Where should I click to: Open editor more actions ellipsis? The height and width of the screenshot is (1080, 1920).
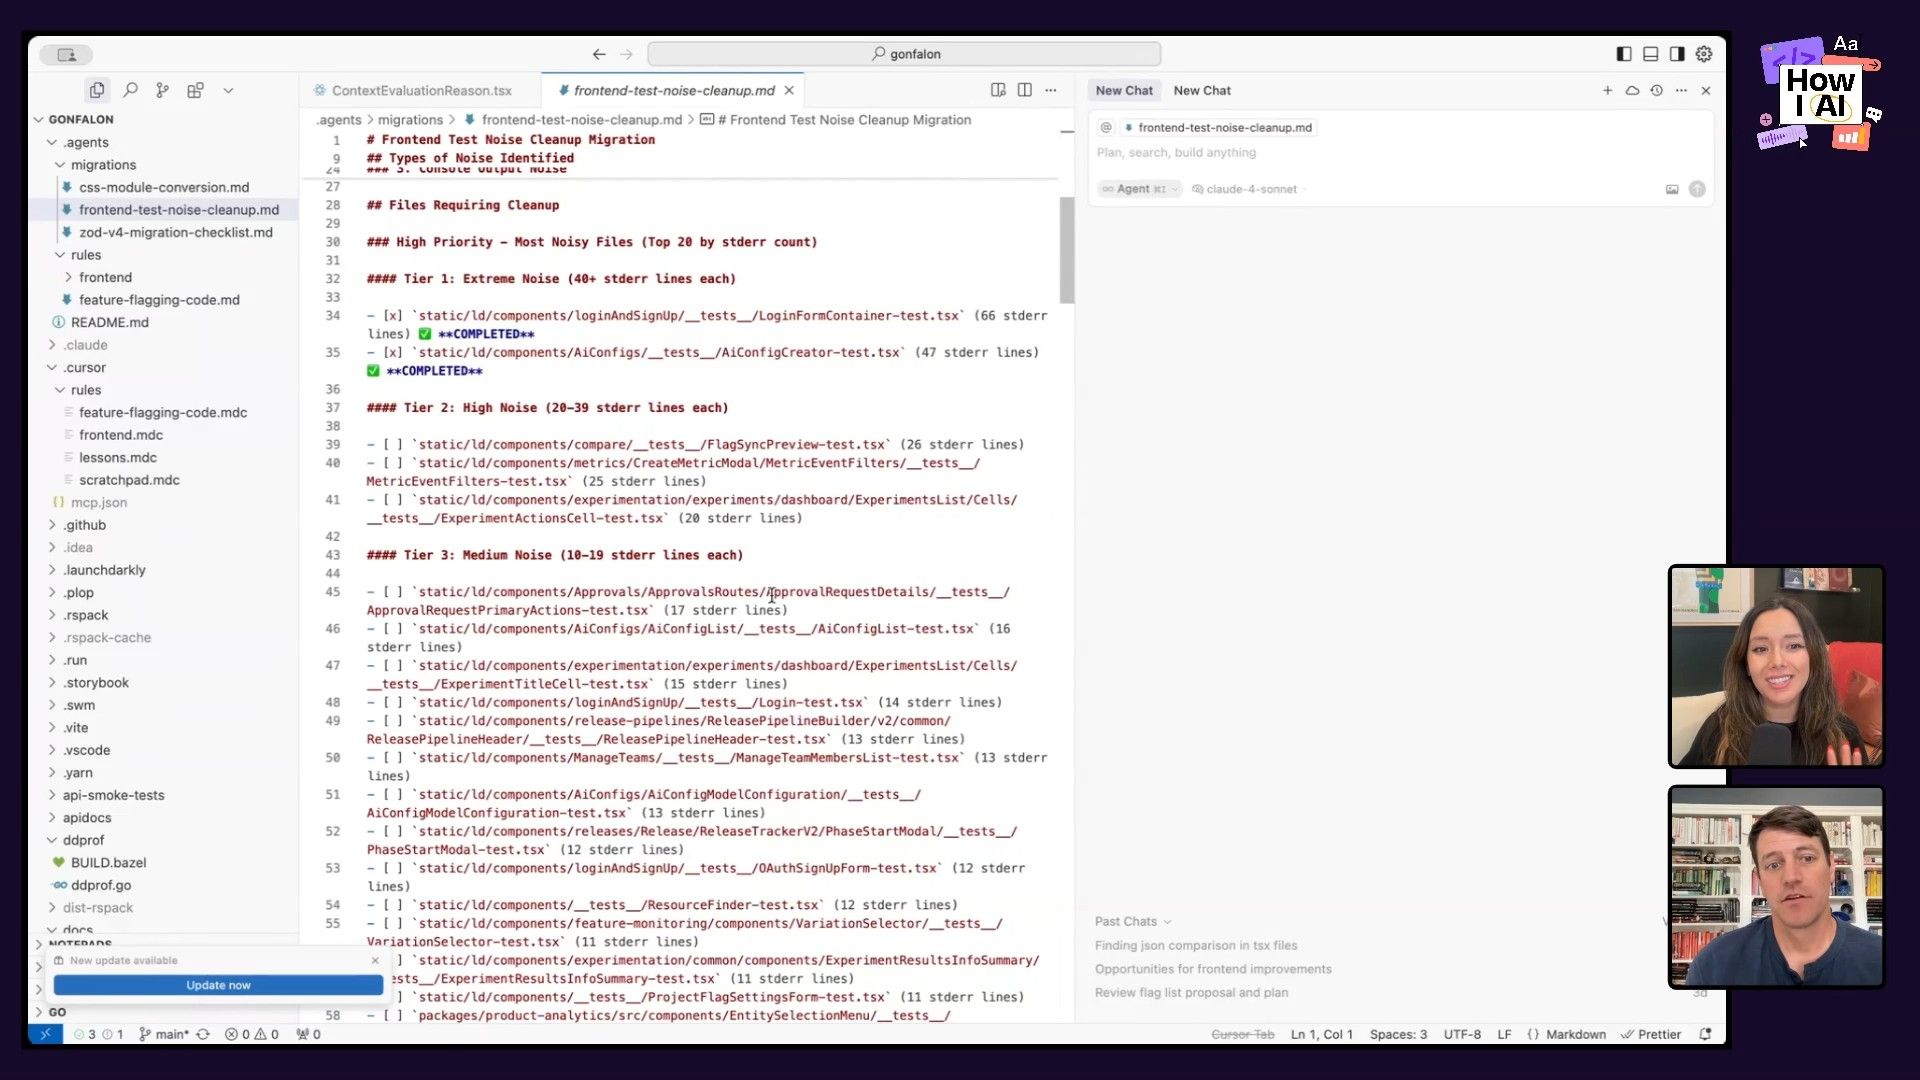click(x=1050, y=90)
